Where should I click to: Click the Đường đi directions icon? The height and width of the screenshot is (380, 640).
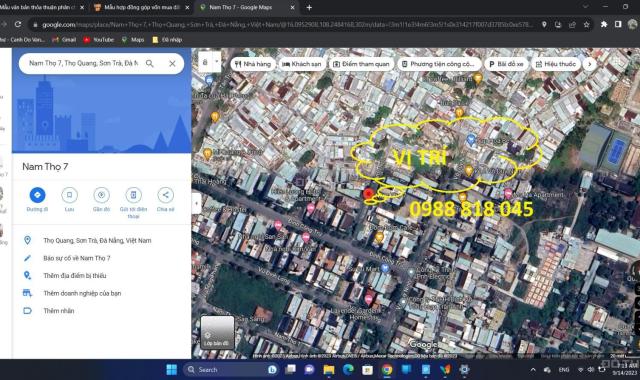click(37, 195)
